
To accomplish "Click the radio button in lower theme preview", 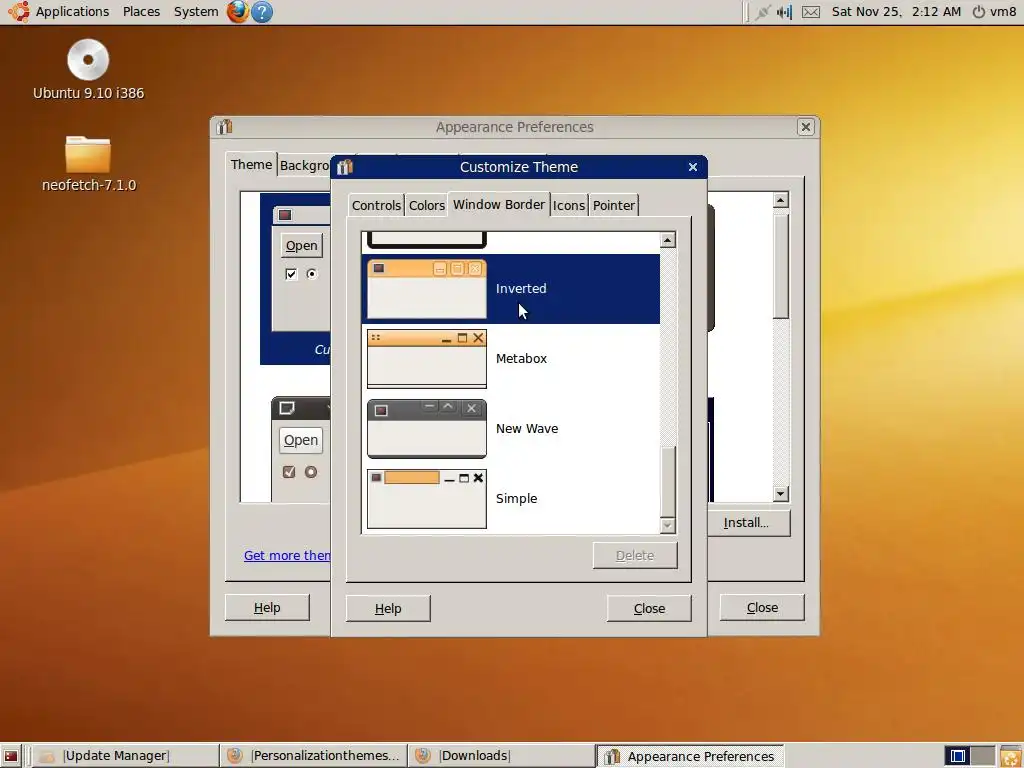I will pos(311,472).
